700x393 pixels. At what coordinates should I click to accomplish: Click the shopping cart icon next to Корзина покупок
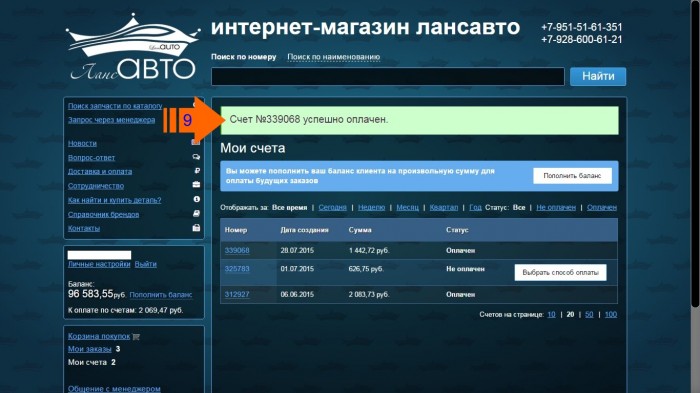(136, 337)
